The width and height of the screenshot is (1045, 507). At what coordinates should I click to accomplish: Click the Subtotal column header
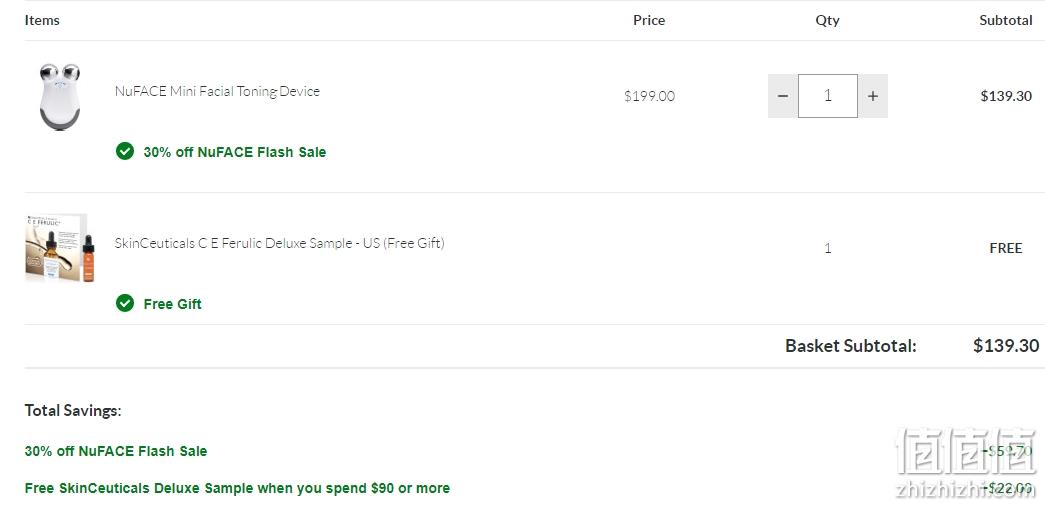point(1006,20)
